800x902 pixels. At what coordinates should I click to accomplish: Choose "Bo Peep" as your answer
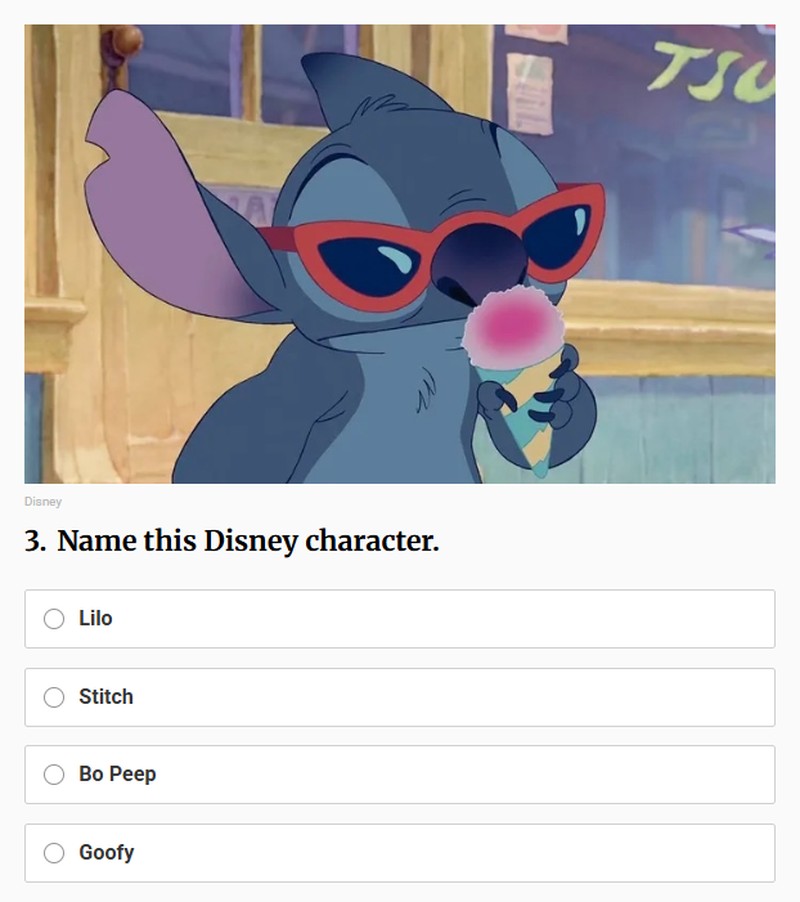coord(400,773)
